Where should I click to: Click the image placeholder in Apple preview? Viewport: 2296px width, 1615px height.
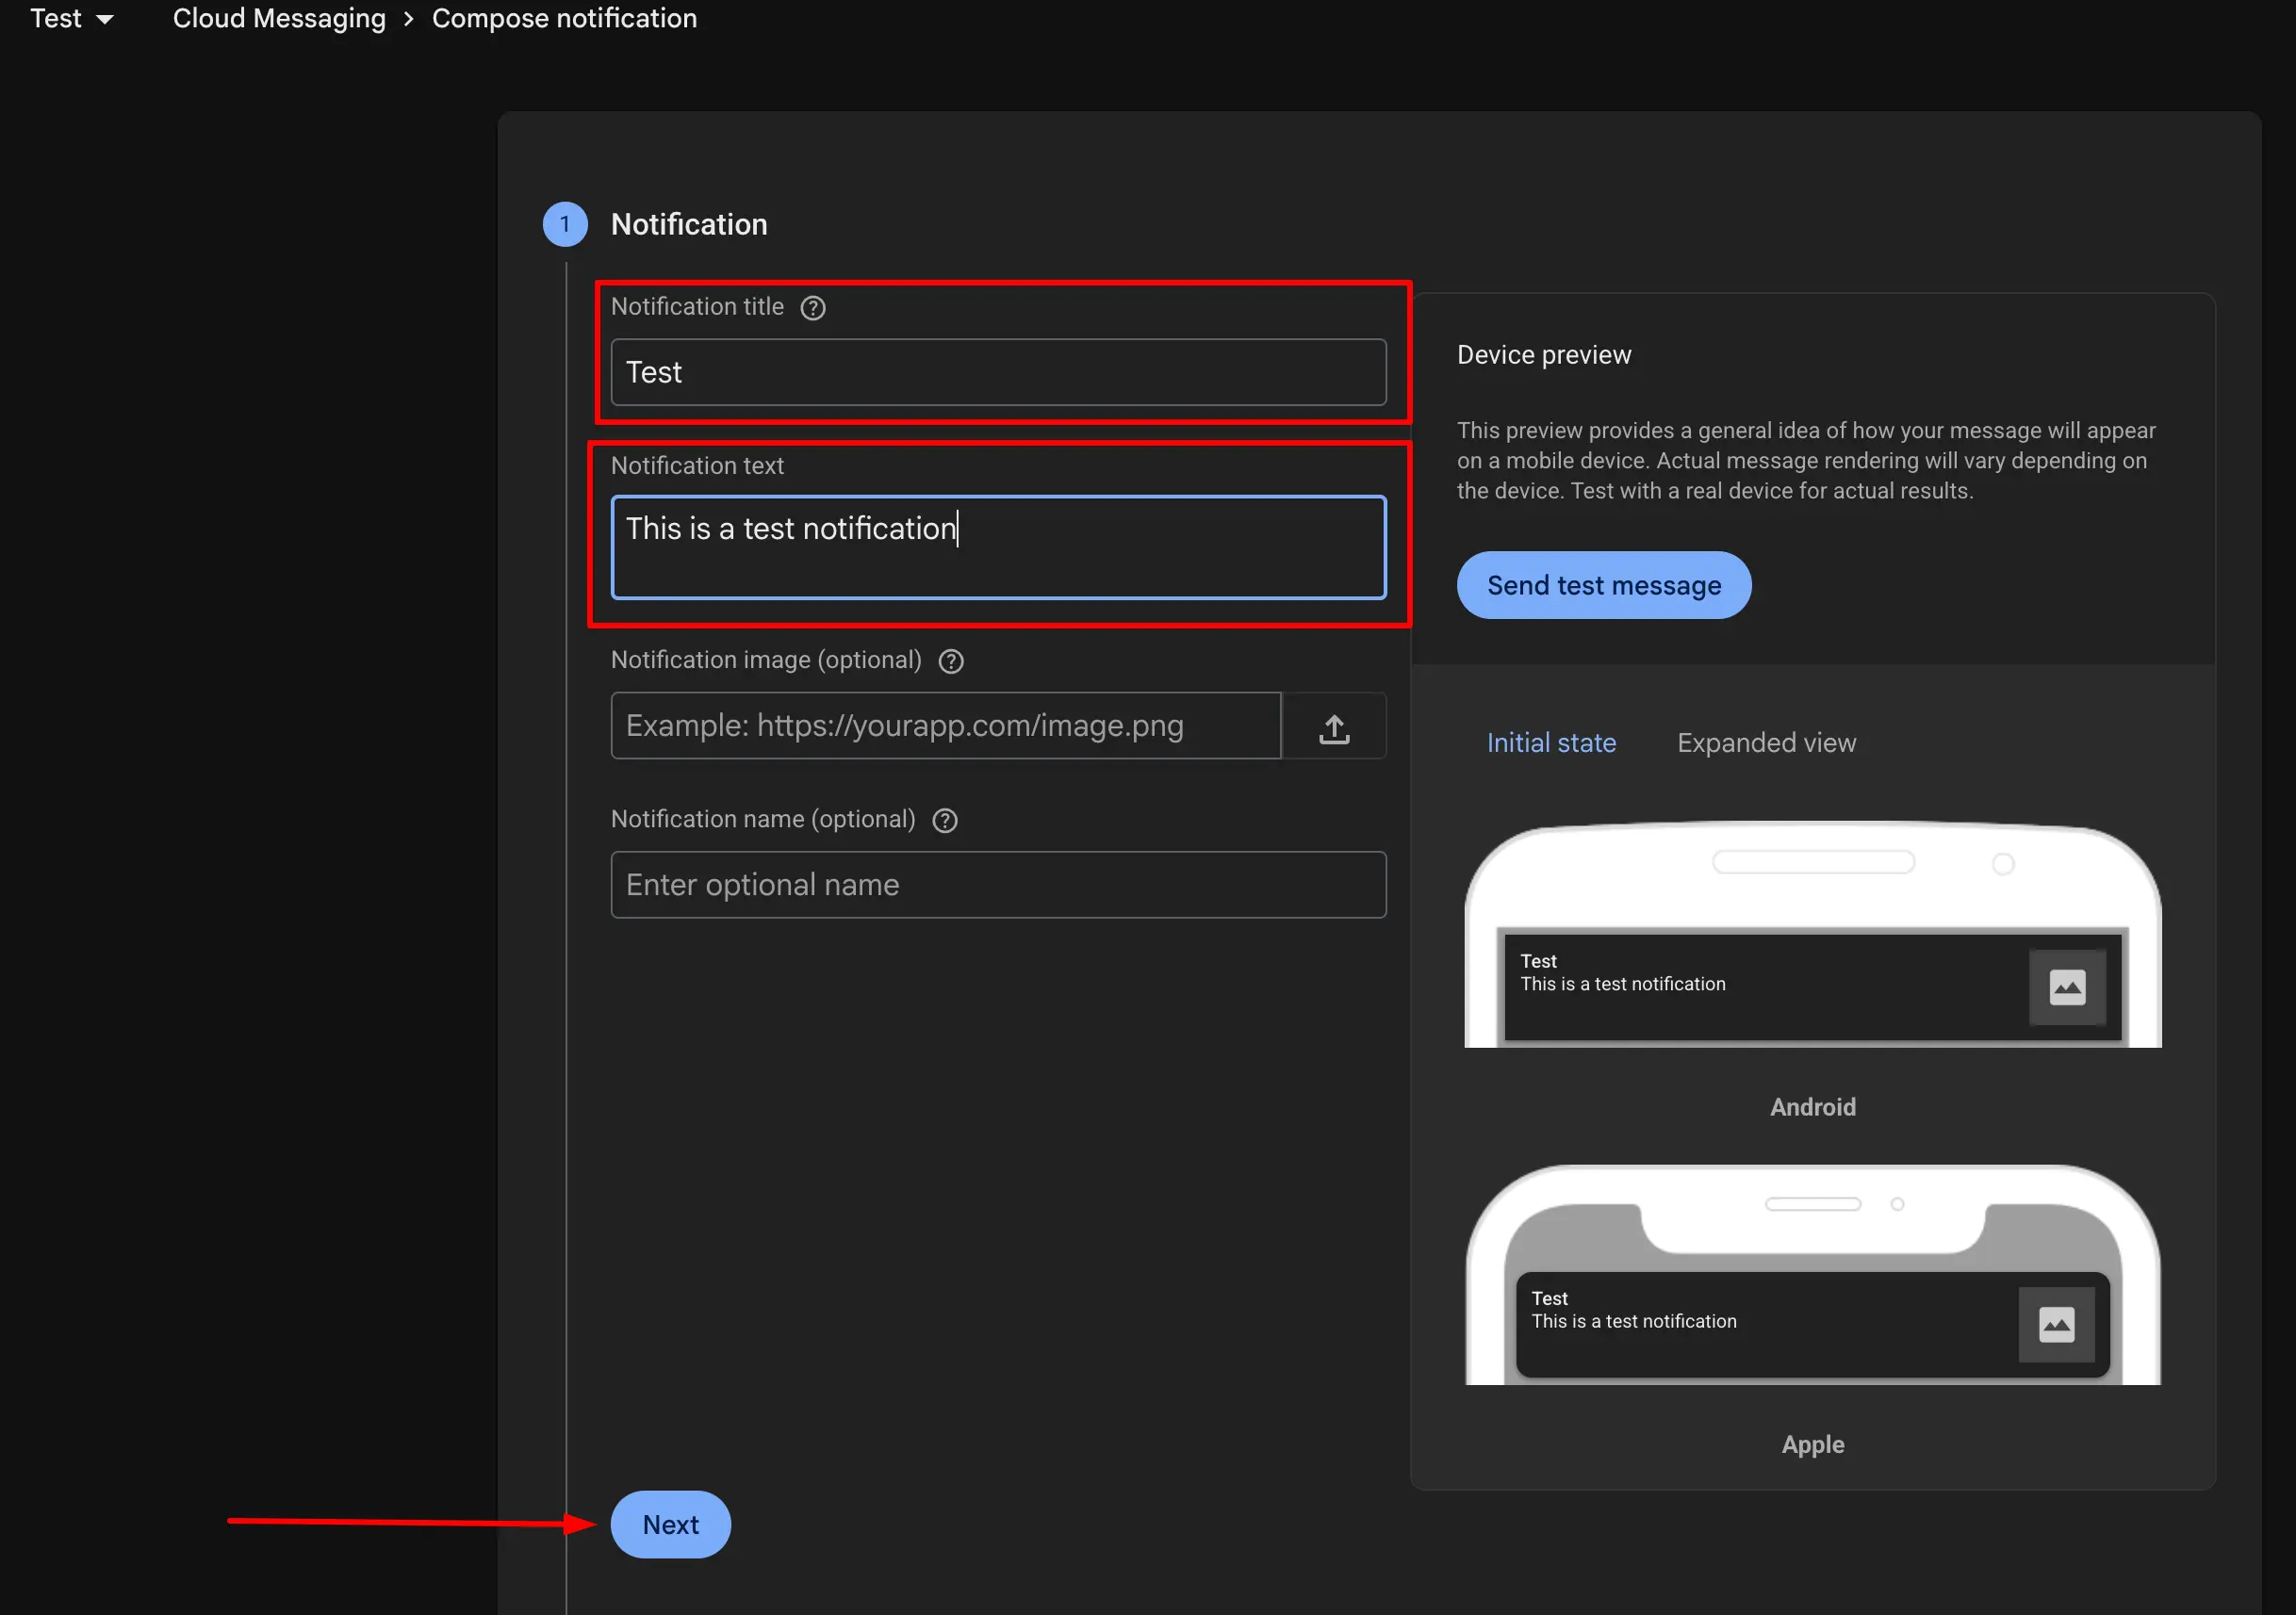click(x=2055, y=1325)
